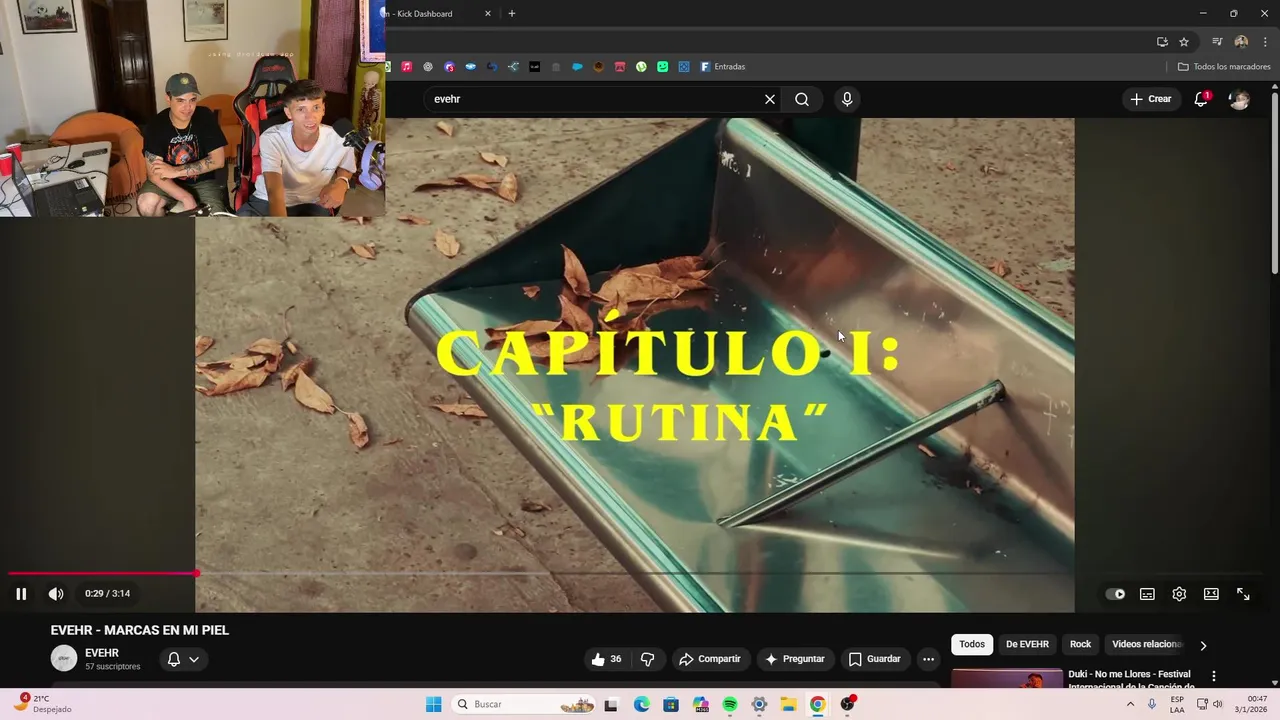The width and height of the screenshot is (1280, 720).
Task: Open the pink music note bookmark
Action: 407,67
